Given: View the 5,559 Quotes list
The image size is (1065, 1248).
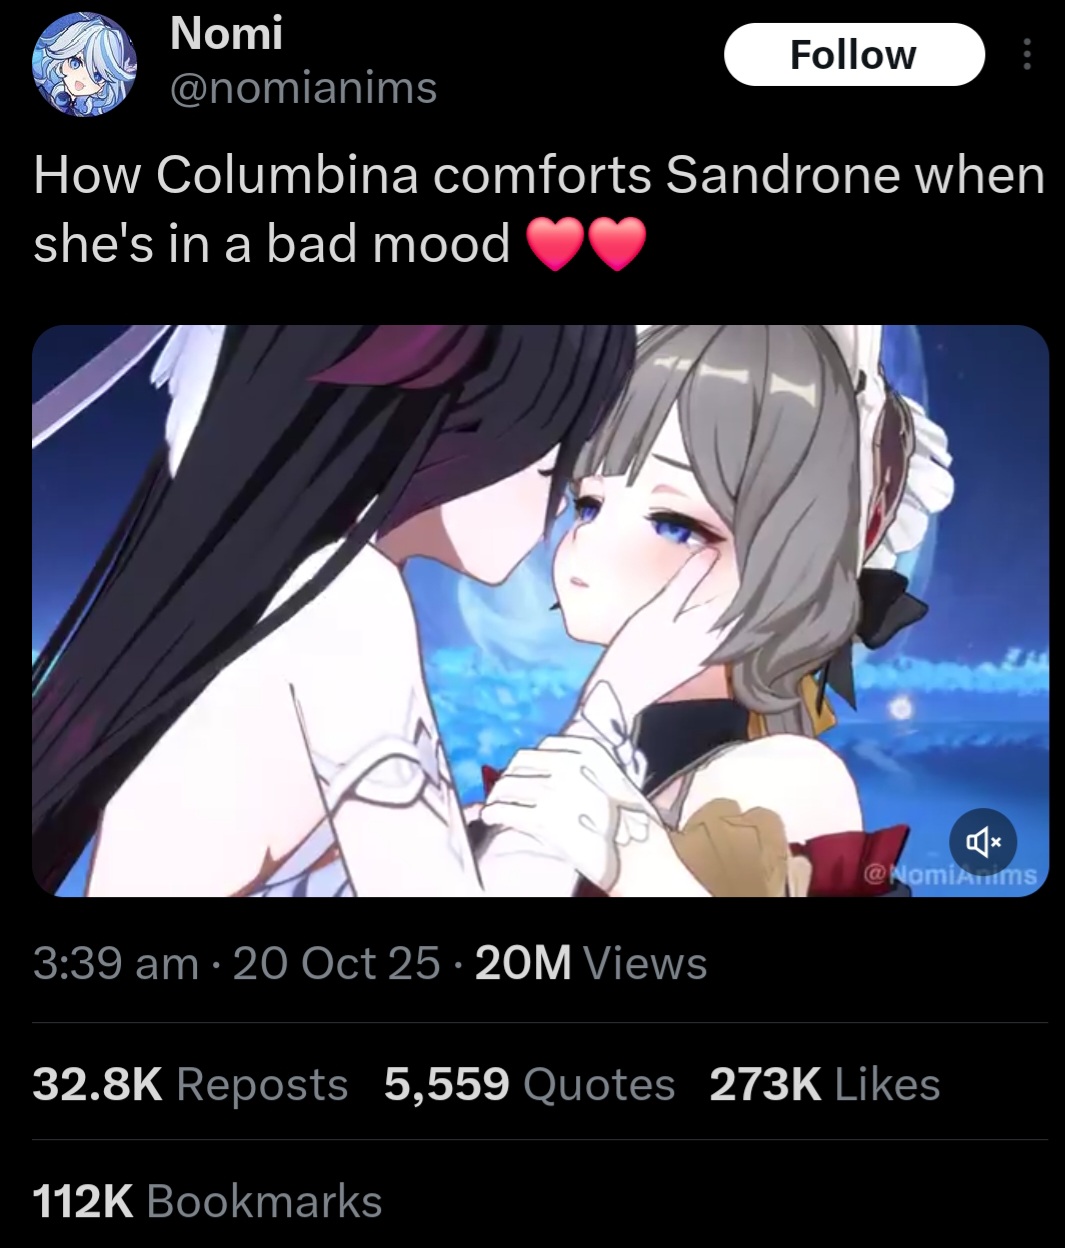Looking at the screenshot, I should pyautogui.click(x=530, y=1084).
